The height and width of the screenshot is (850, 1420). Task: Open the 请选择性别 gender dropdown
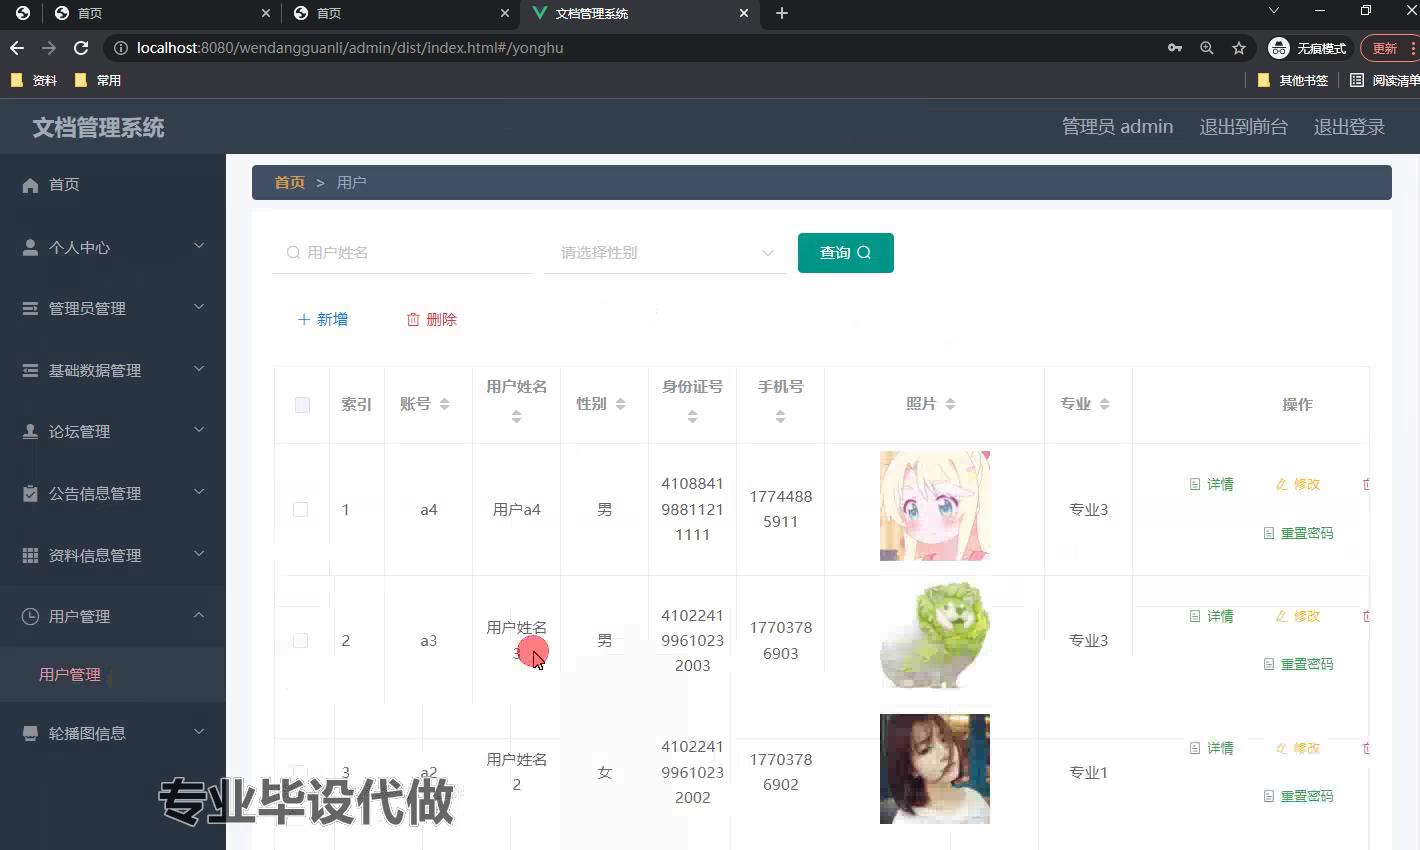point(666,253)
